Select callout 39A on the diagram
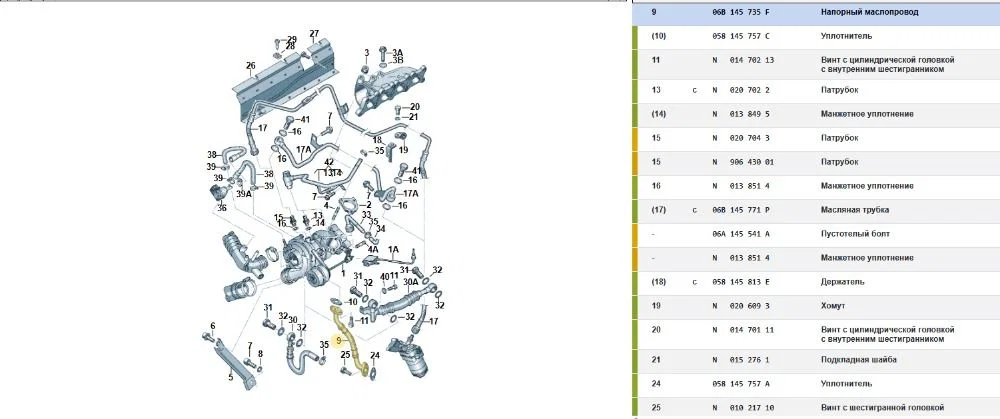 coord(244,195)
